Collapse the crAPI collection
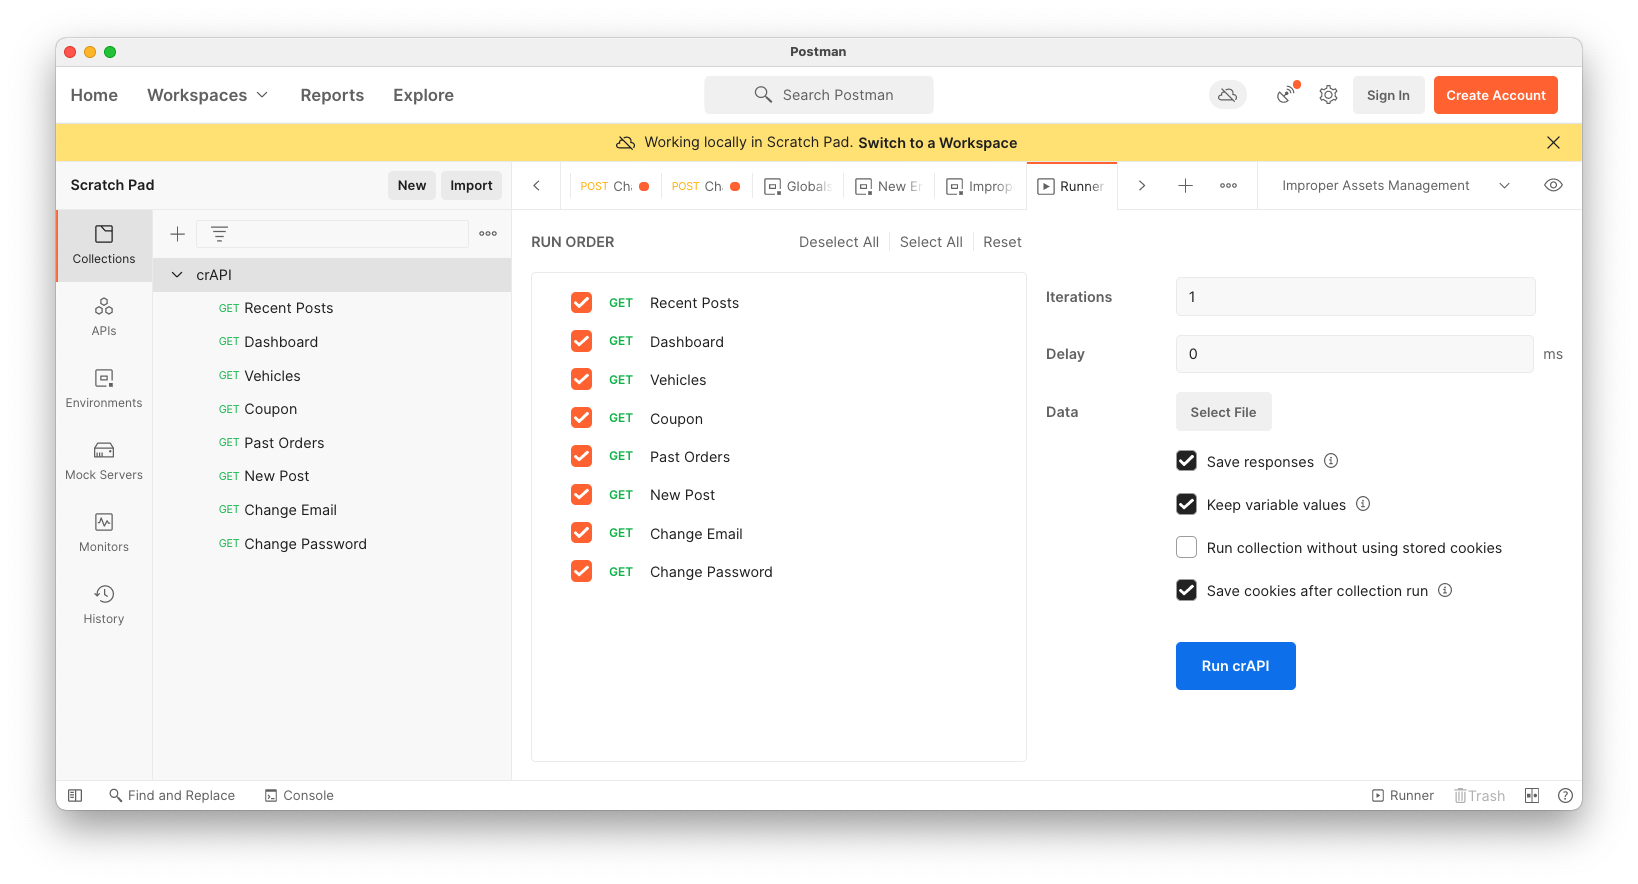The image size is (1638, 884). pyautogui.click(x=177, y=275)
